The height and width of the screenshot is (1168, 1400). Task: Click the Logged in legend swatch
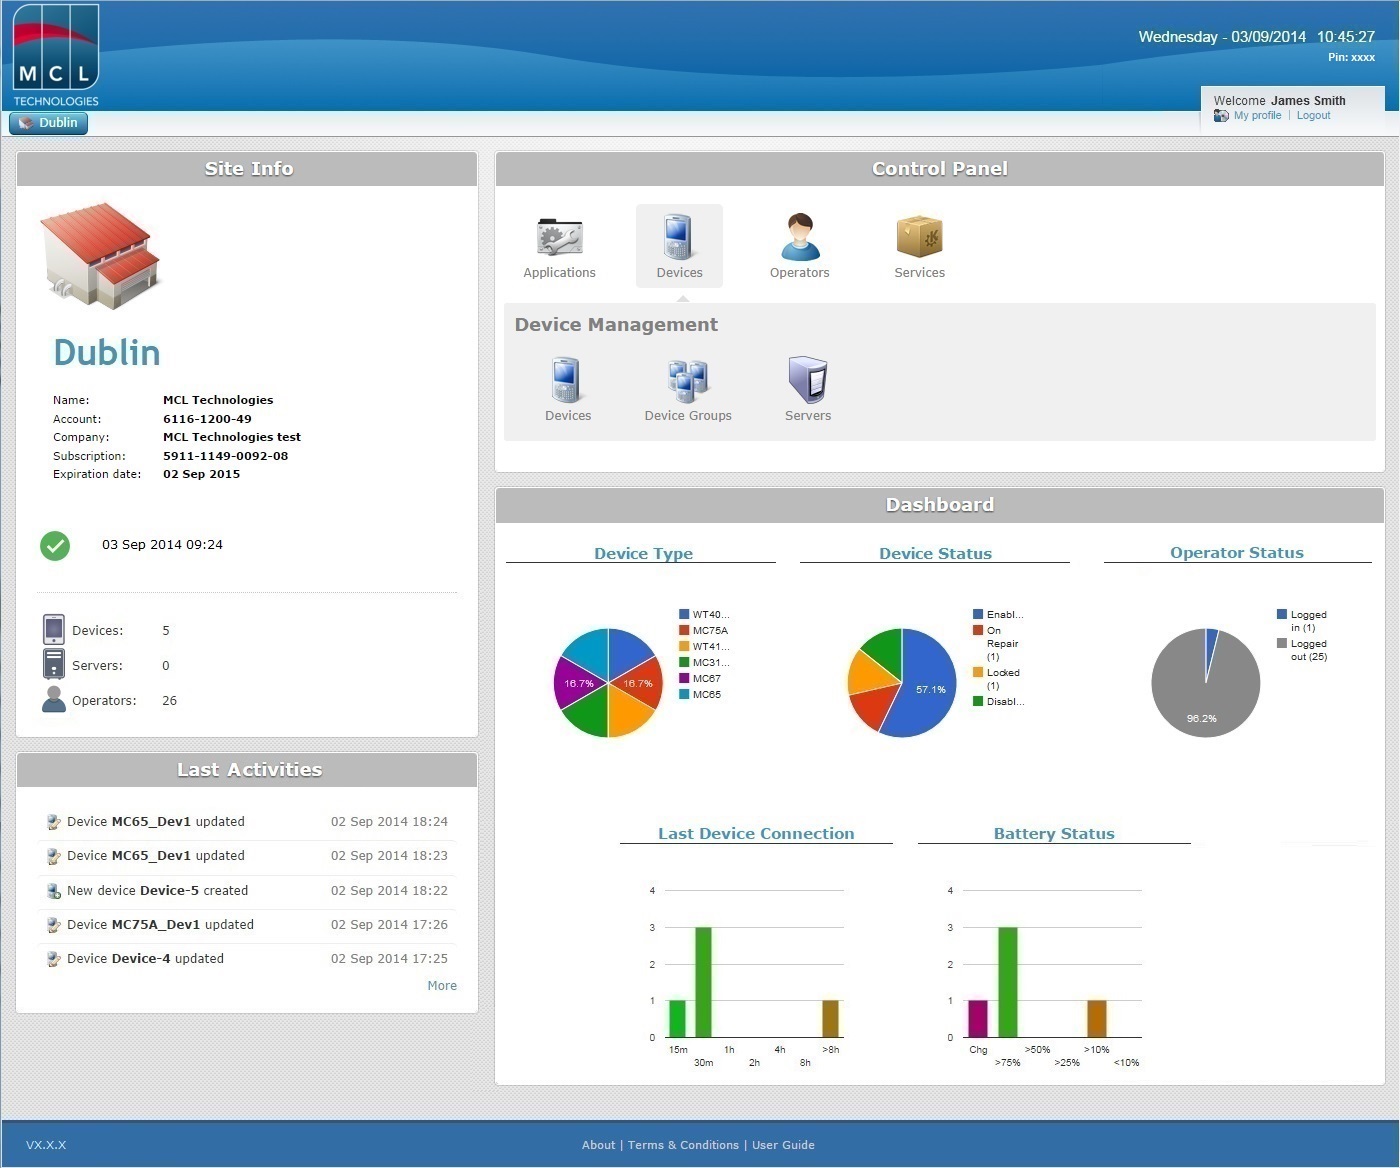click(x=1282, y=614)
